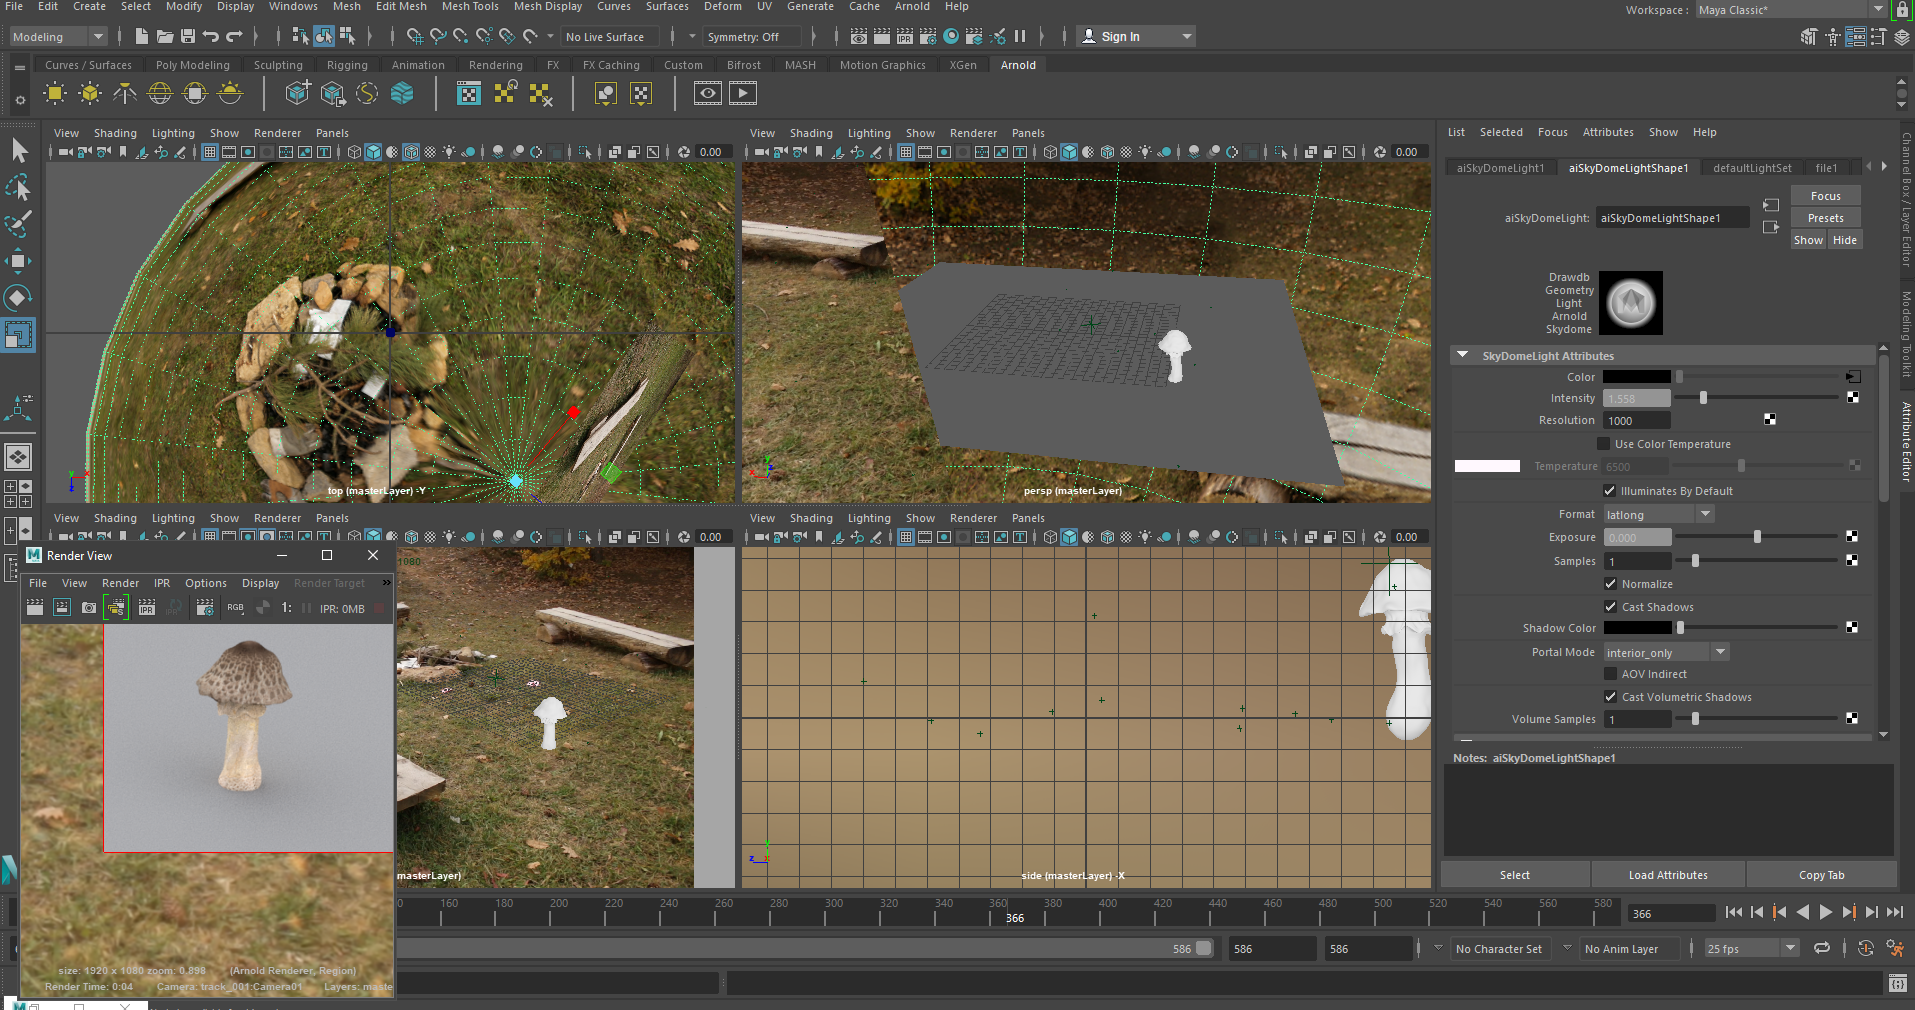Click the Arnold area light shelf icon
Image resolution: width=1915 pixels, height=1010 pixels.
coord(55,94)
